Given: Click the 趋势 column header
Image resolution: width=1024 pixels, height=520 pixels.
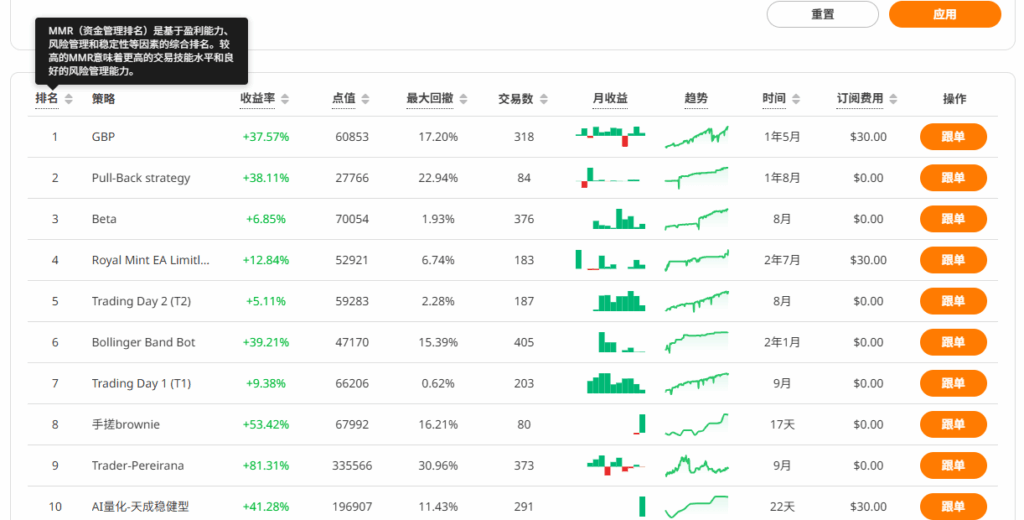Looking at the screenshot, I should tap(696, 99).
